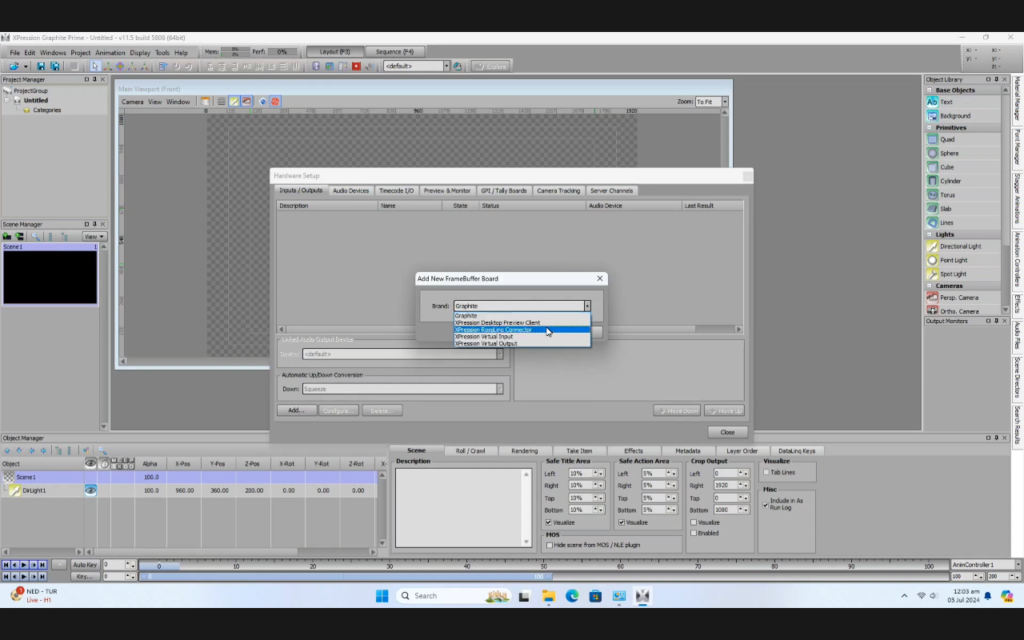Screen dimensions: 1024x640
Task: Add an Ortho. Camera object
Action: [959, 311]
